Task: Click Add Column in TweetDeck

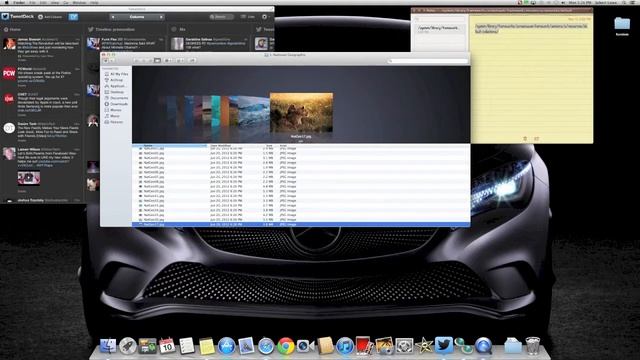Action: click(50, 17)
